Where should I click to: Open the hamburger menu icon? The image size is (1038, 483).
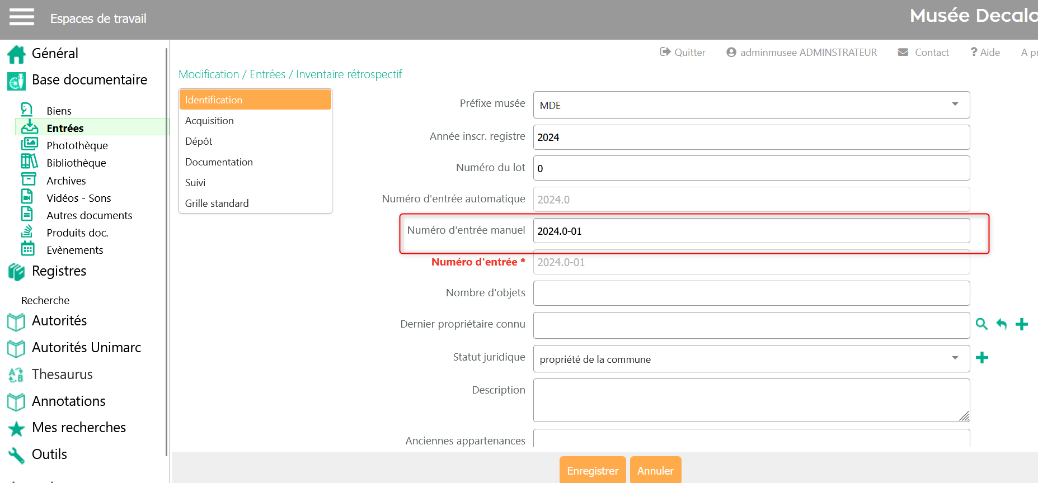point(22,17)
